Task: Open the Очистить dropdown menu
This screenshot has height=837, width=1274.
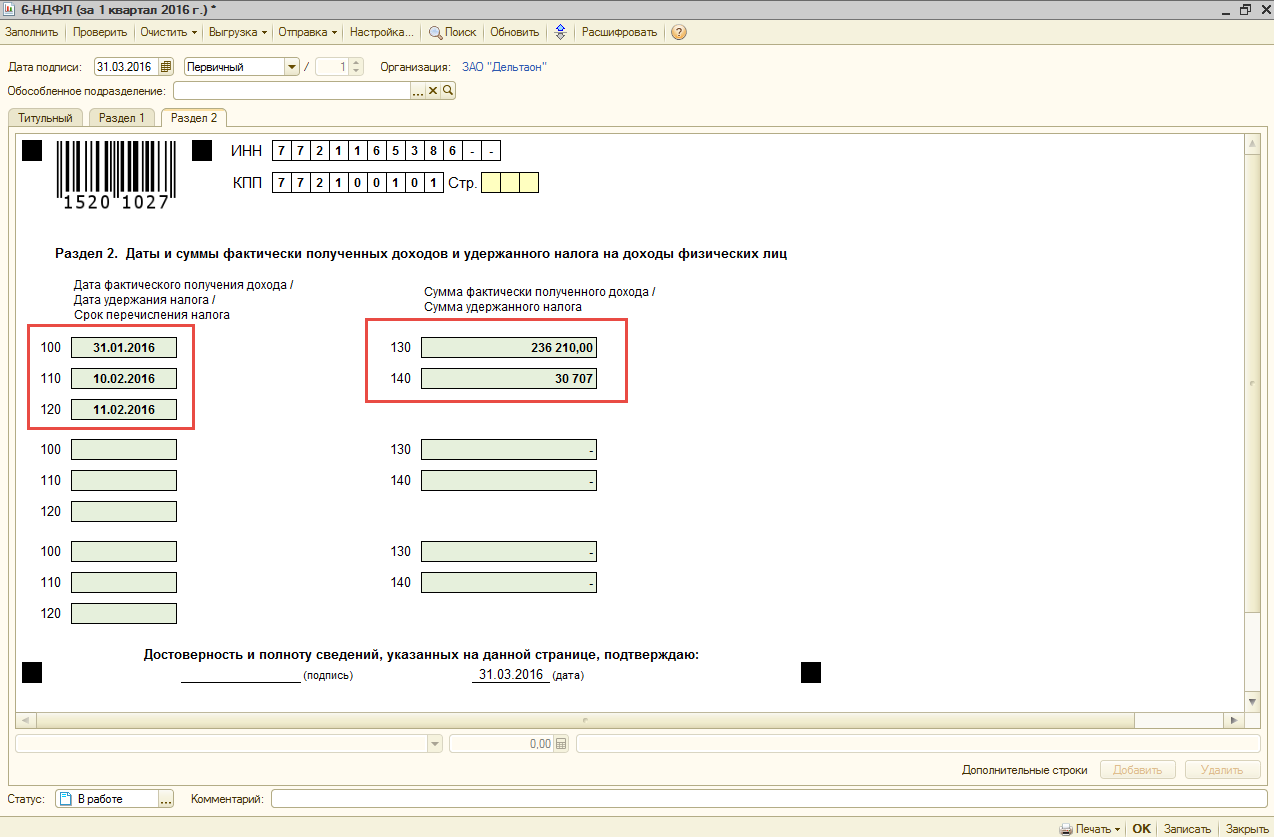Action: (x=168, y=32)
